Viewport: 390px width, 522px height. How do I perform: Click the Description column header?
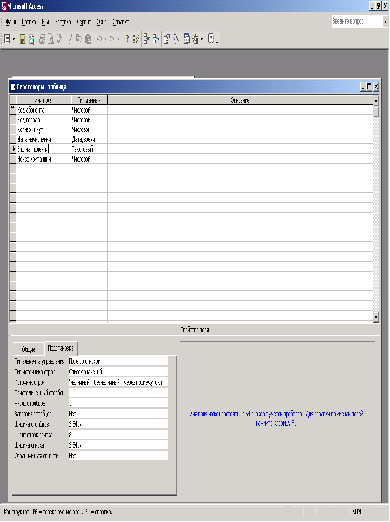[x=240, y=100]
